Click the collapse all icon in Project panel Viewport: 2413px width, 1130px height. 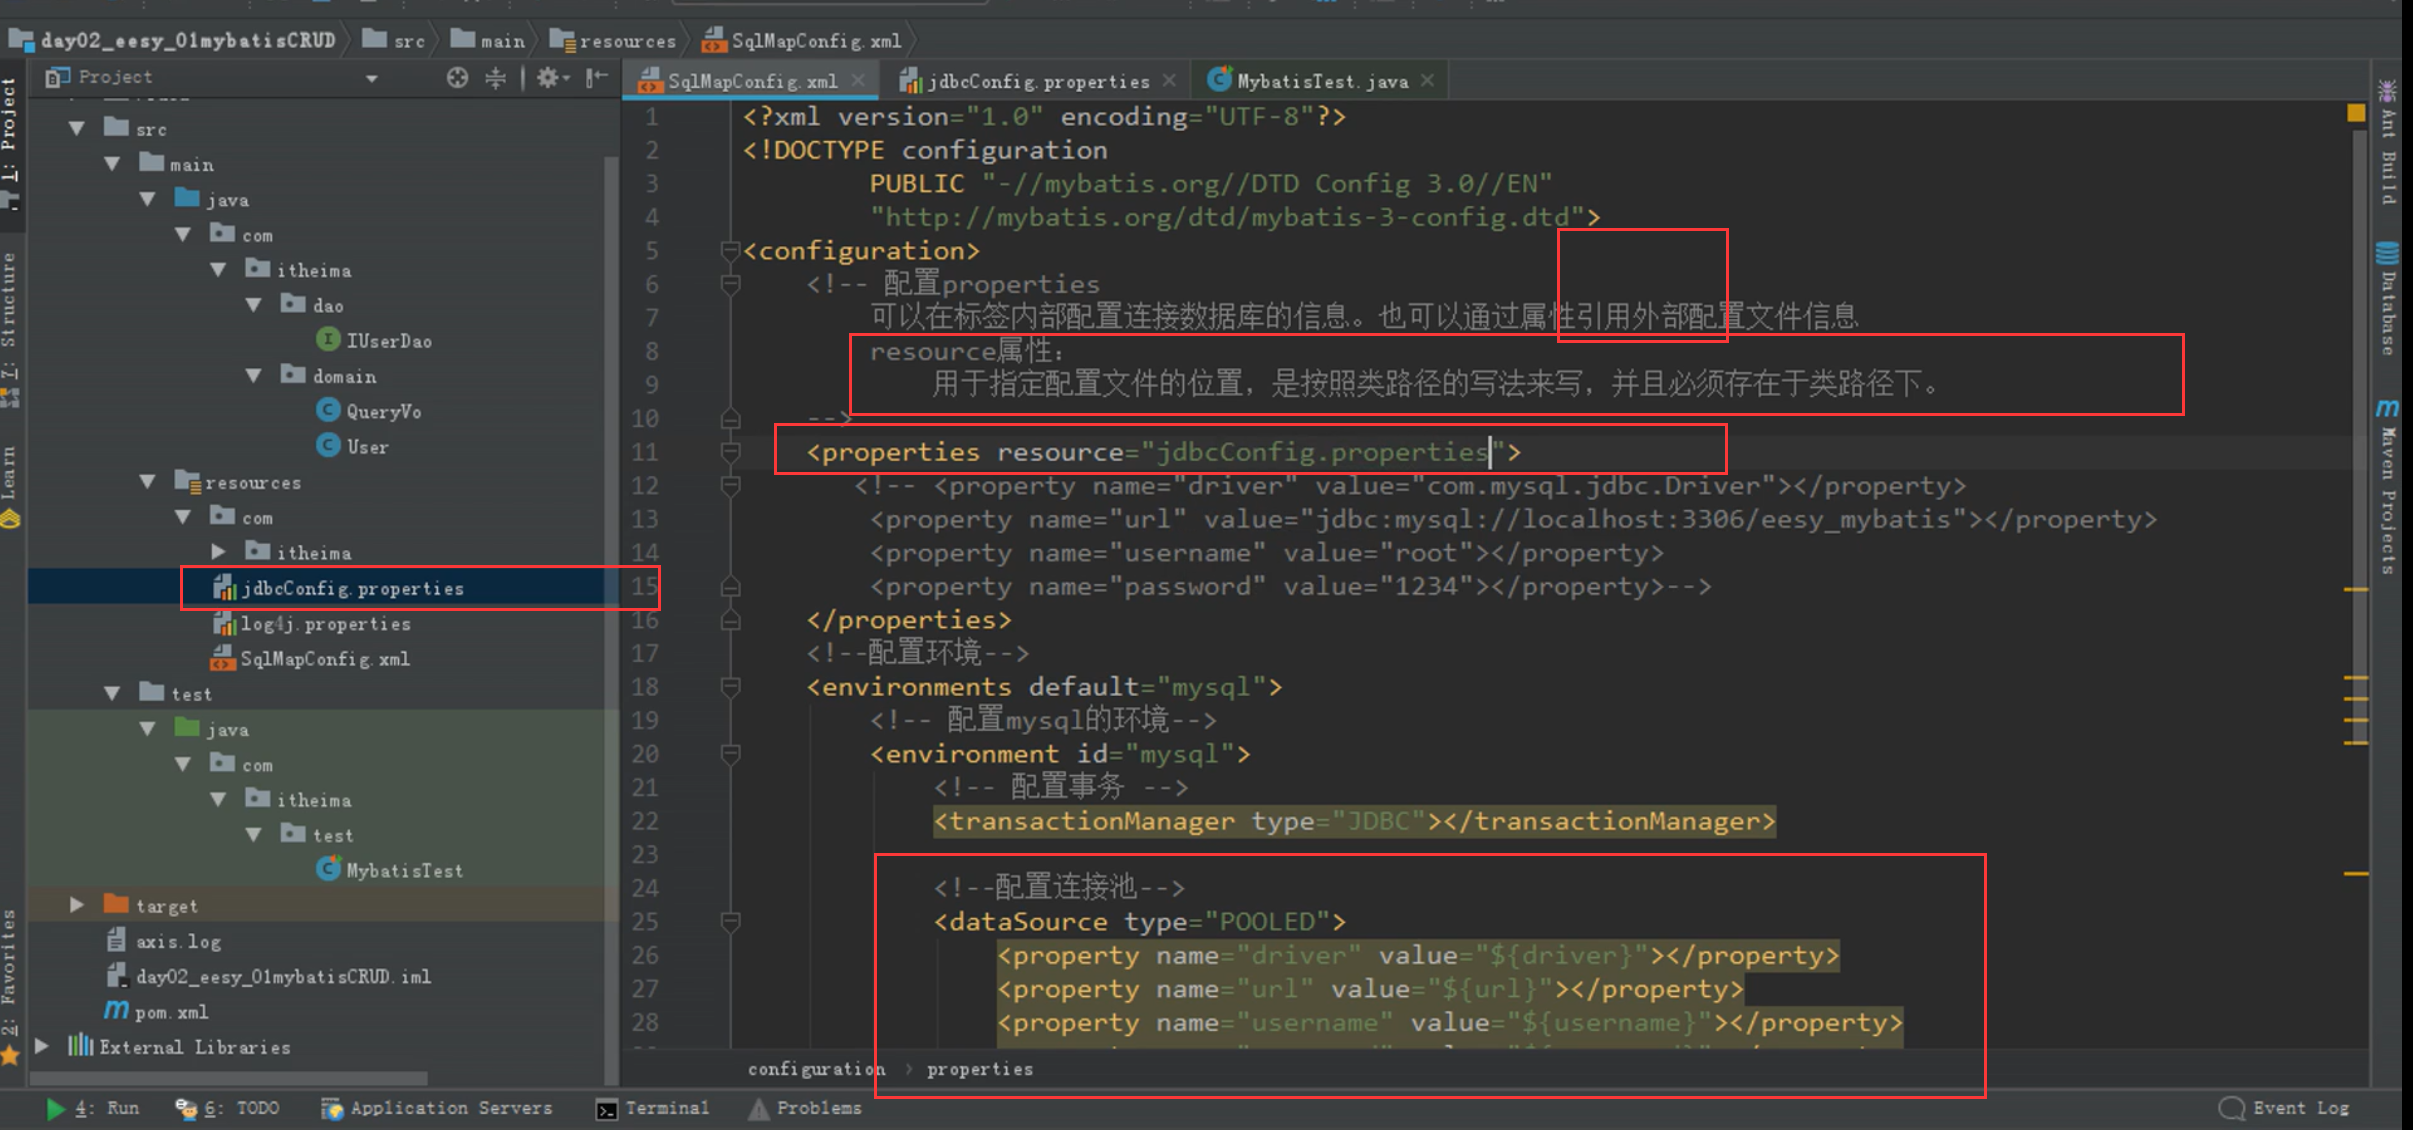(x=496, y=78)
